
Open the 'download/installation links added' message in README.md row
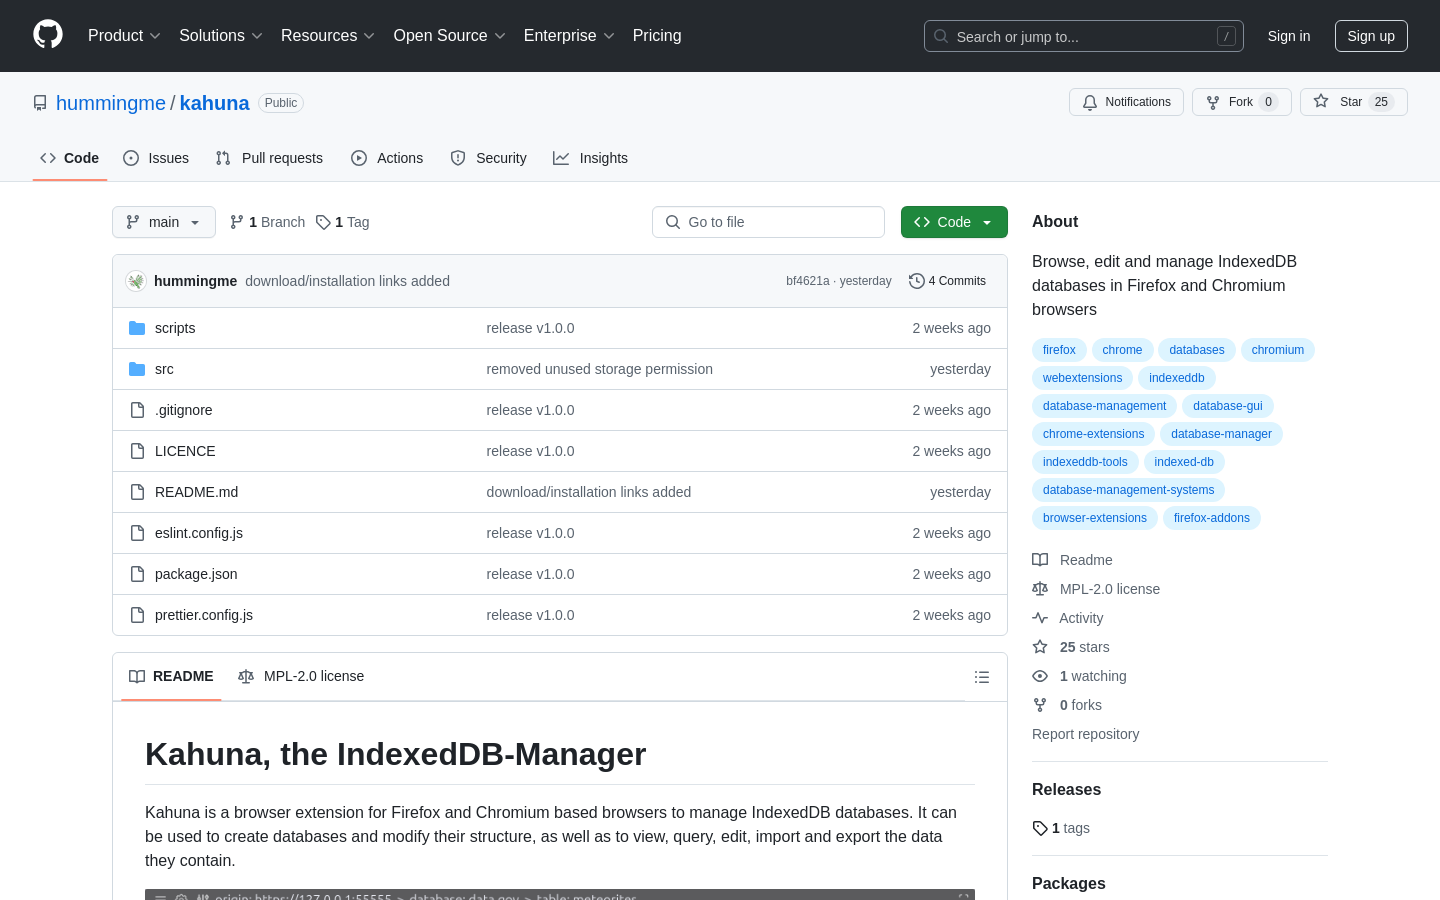click(589, 492)
